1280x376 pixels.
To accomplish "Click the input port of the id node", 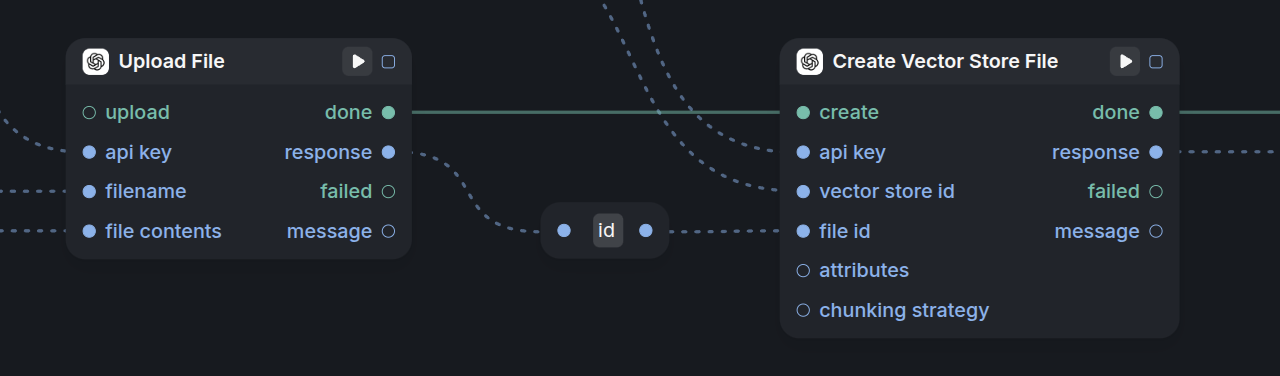I will [564, 230].
